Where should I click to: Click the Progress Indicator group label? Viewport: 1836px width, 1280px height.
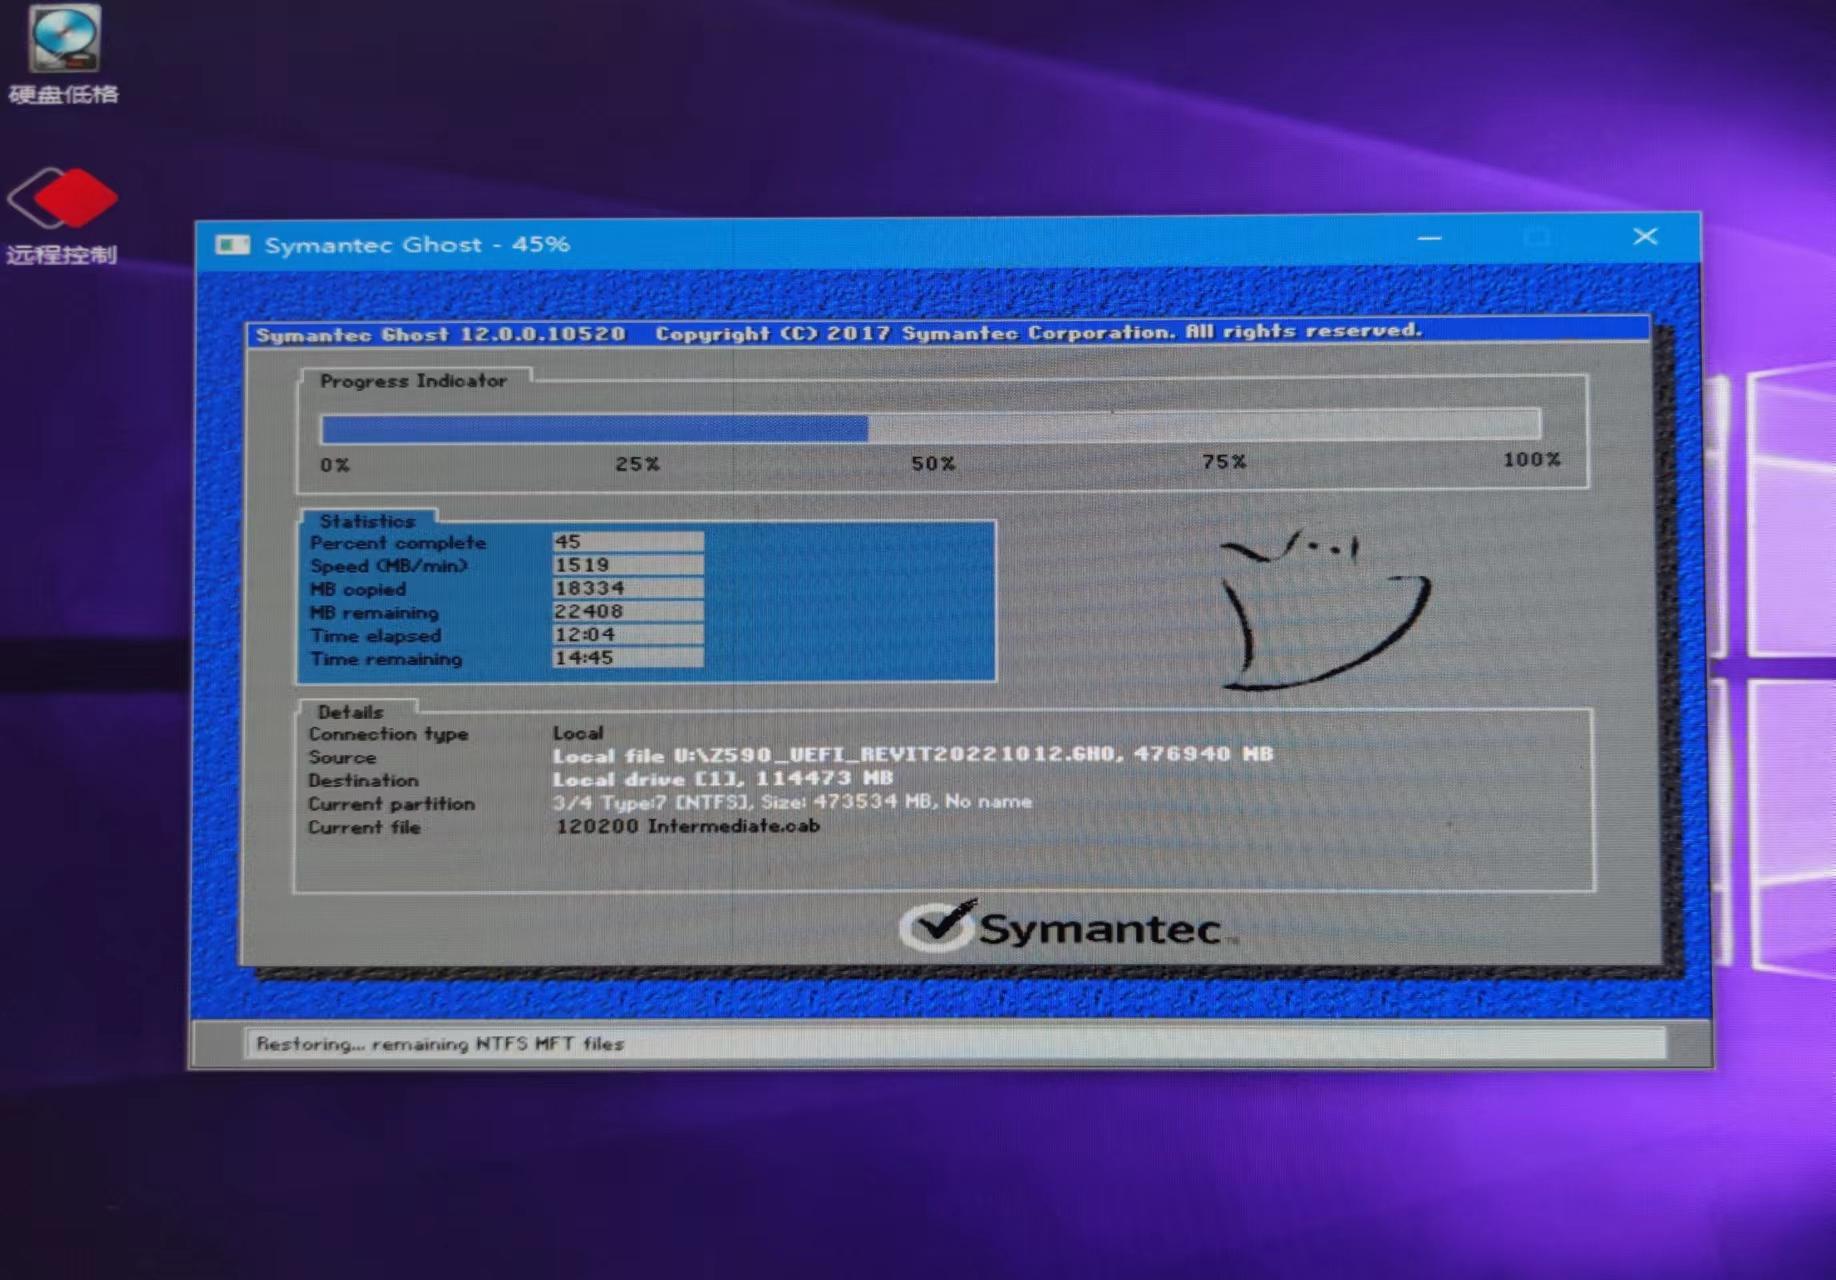pyautogui.click(x=413, y=380)
